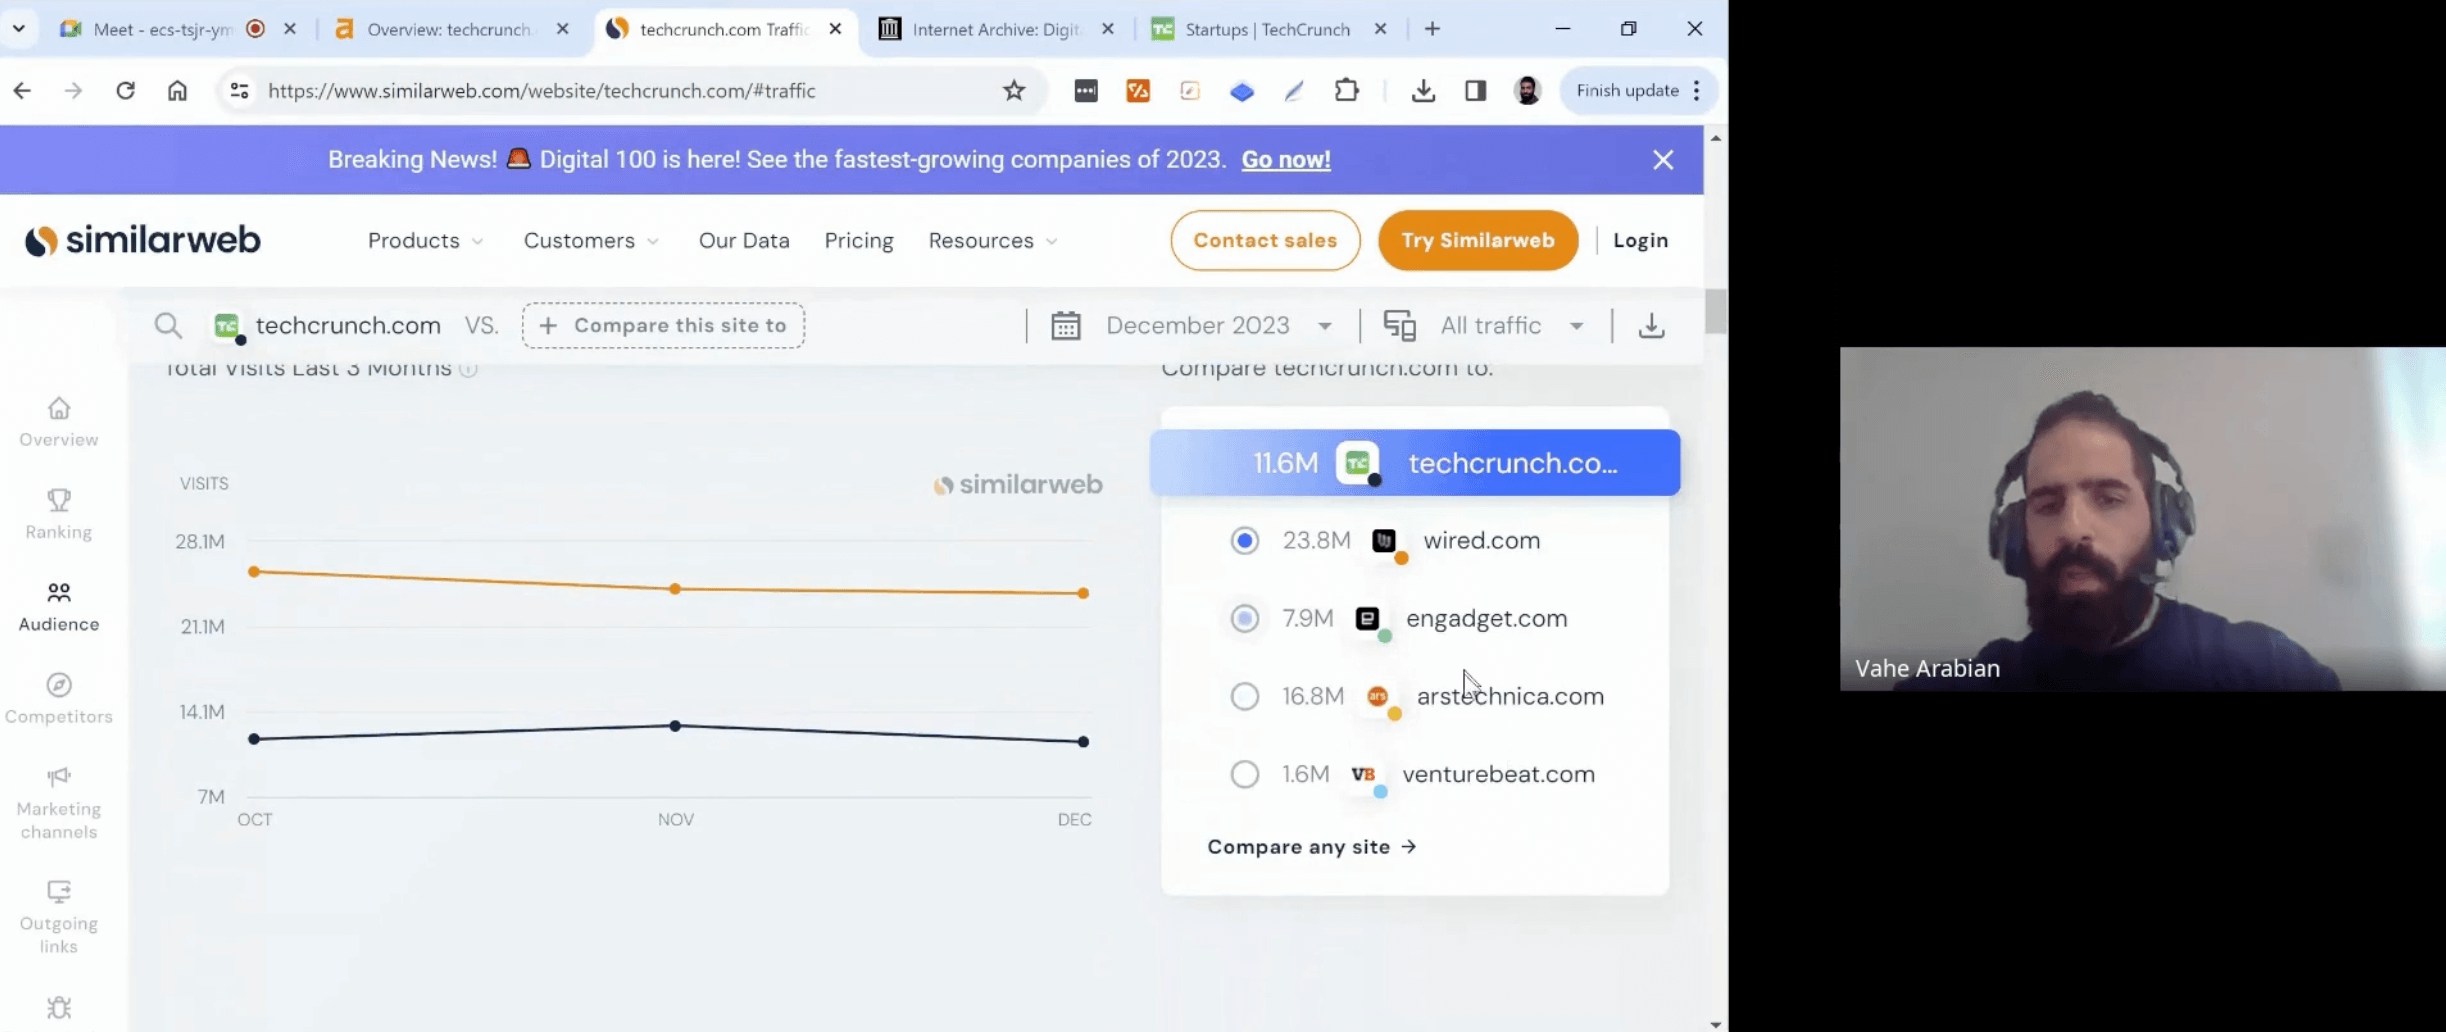Select the arstechnica.com radio button
The height and width of the screenshot is (1032, 2446).
[x=1244, y=696]
